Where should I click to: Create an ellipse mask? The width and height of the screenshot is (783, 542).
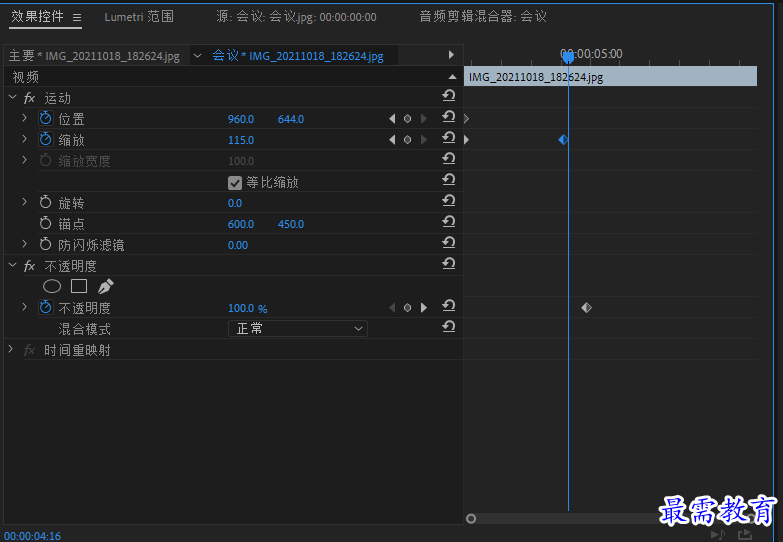(x=52, y=286)
